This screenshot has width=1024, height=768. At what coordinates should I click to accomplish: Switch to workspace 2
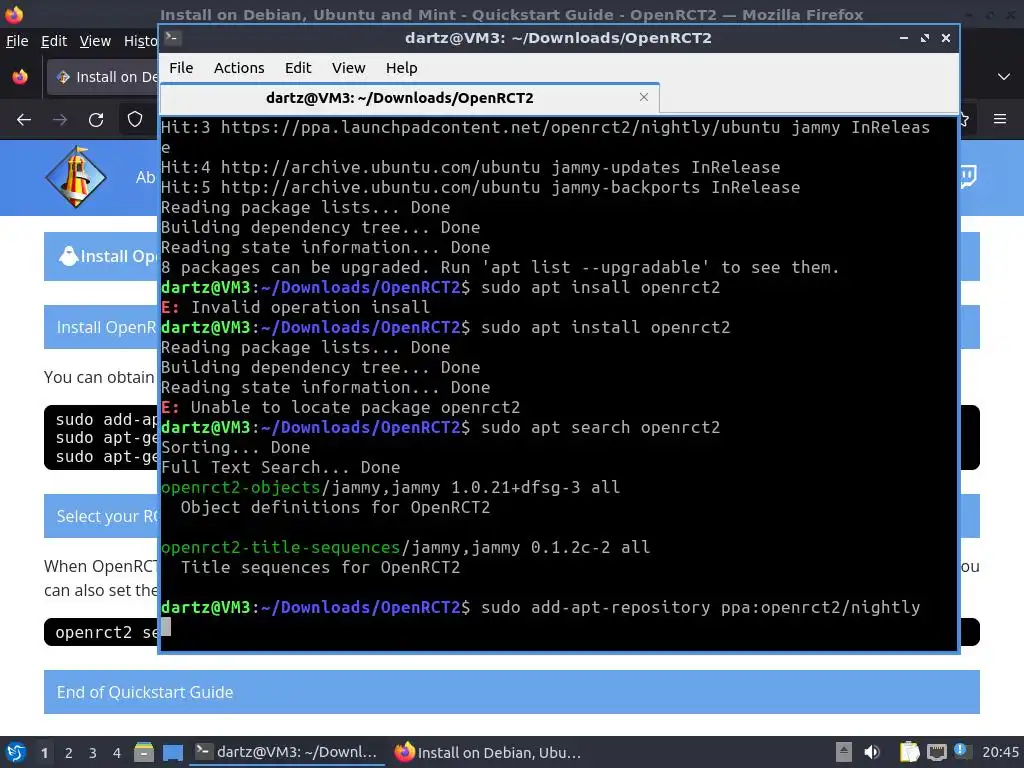tap(69, 753)
